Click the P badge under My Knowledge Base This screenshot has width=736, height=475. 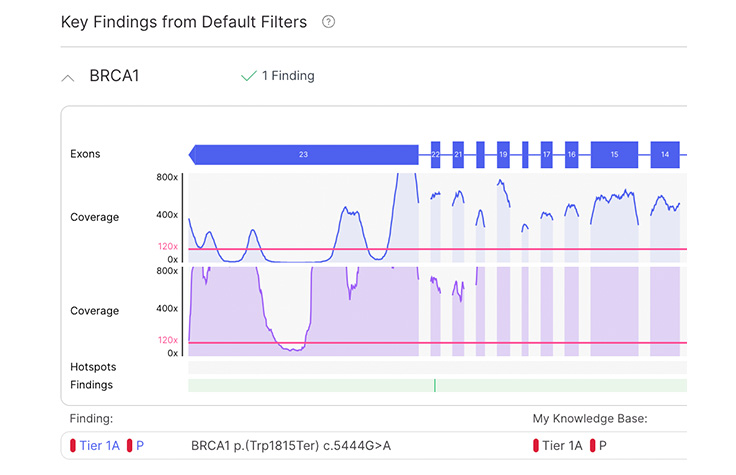[x=599, y=445]
